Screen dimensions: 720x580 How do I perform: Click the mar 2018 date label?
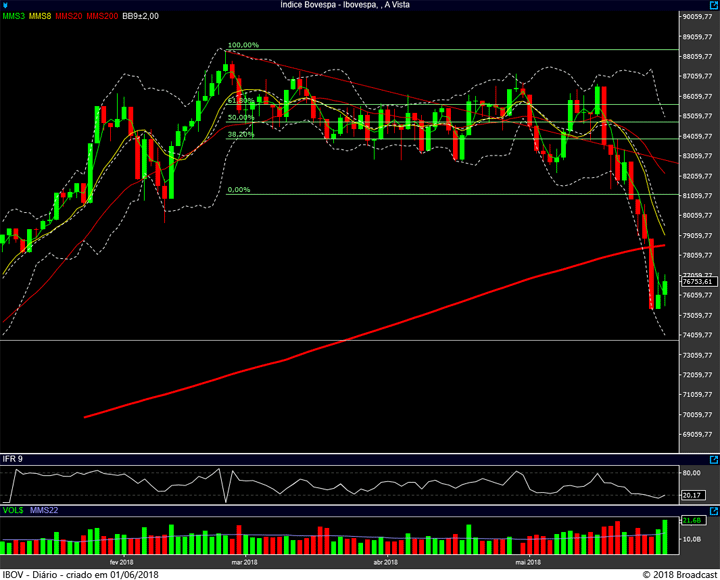coord(244,562)
